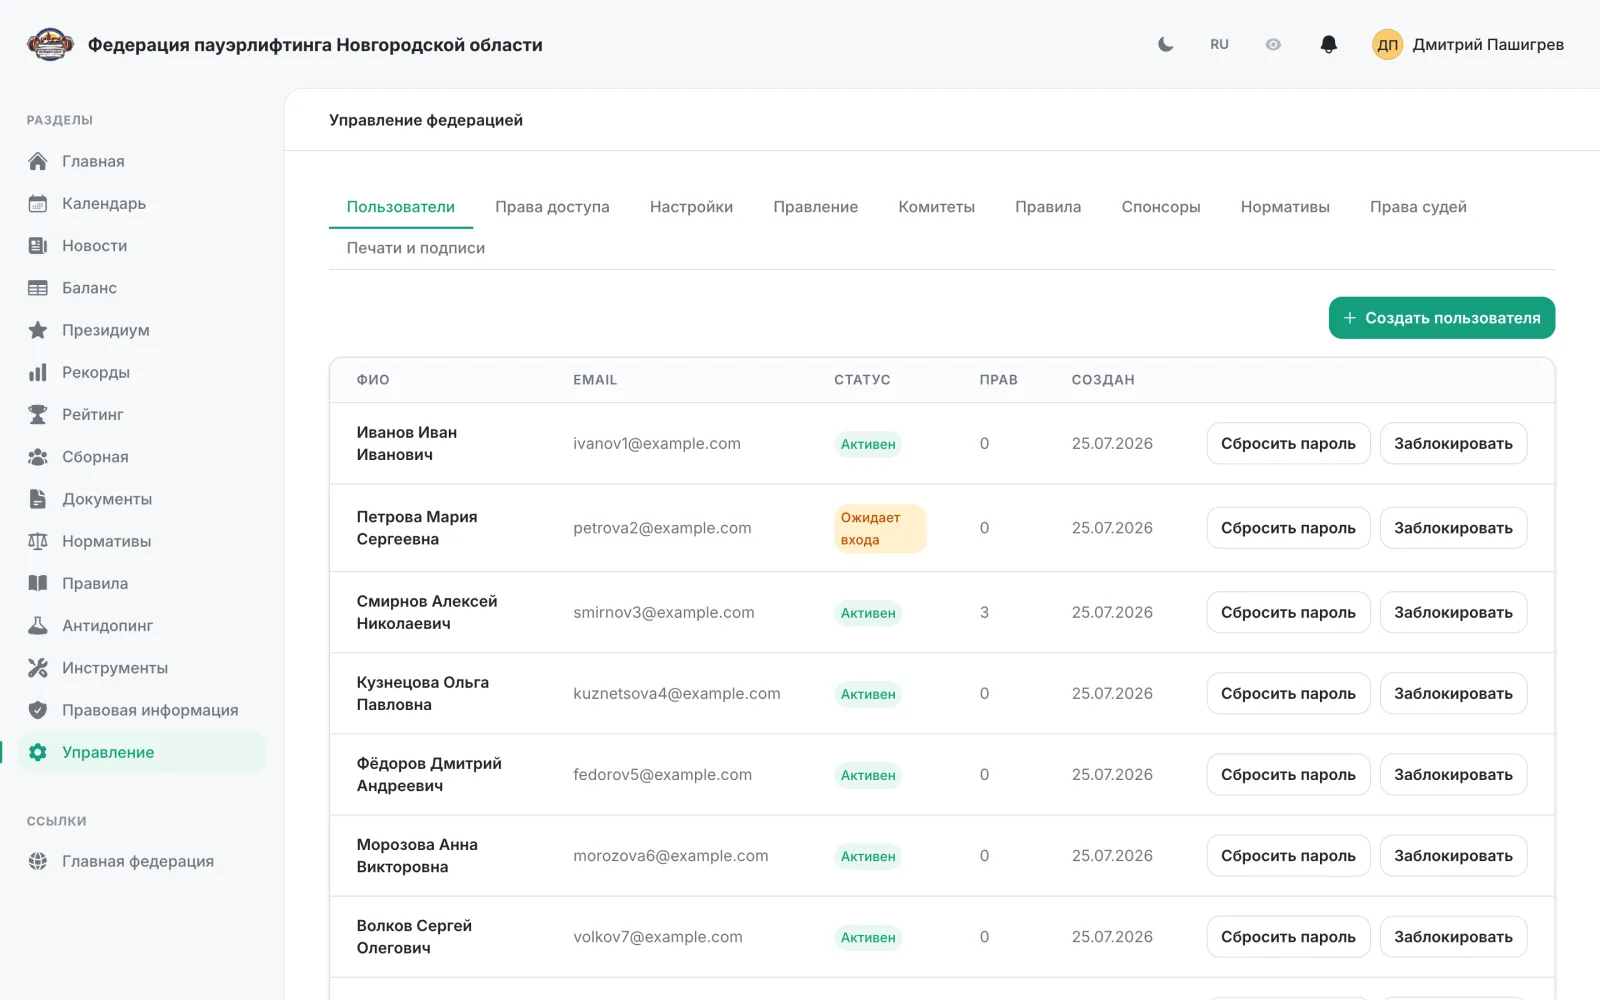Click the Рекорды bar chart icon
Viewport: 1600px width, 1000px height.
tap(38, 372)
